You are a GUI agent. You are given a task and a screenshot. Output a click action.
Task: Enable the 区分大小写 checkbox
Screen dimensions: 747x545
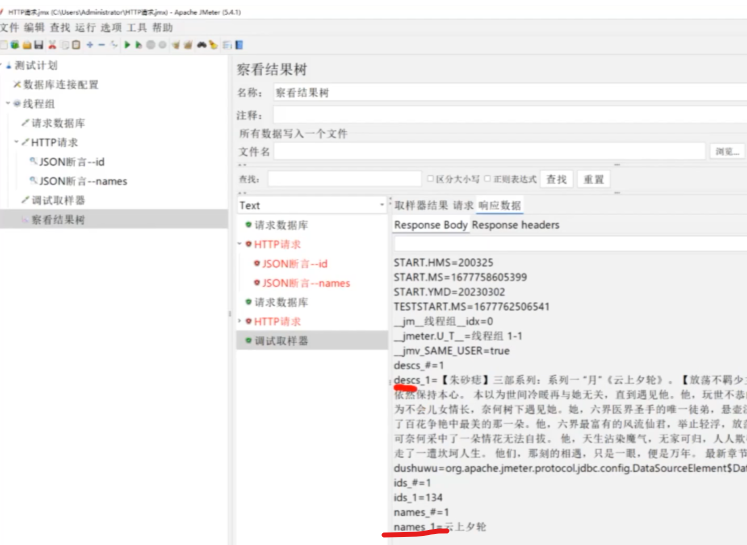(x=430, y=179)
